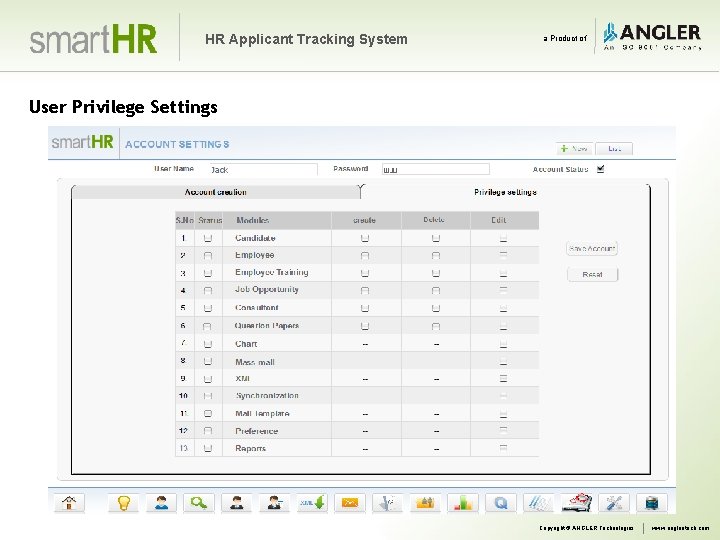Click the Modules column header
Image resolution: width=720 pixels, height=540 pixels.
(253, 220)
